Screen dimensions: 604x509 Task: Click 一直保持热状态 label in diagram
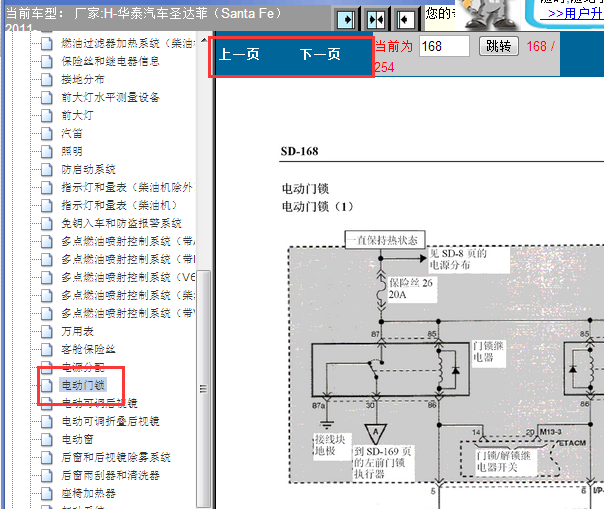pos(384,240)
